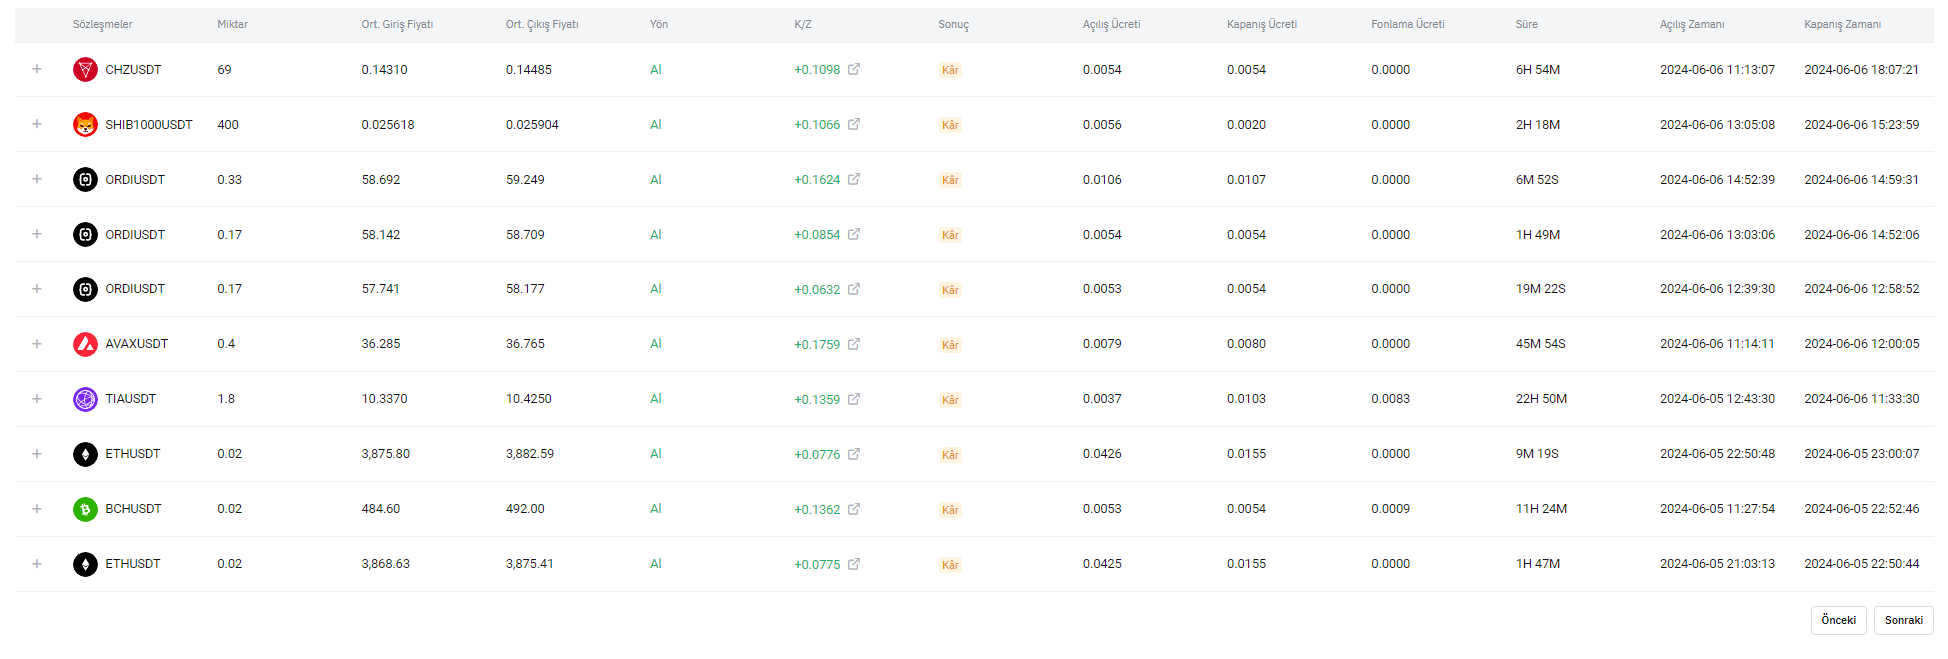Click the TIAUSDT contract name

[131, 399]
